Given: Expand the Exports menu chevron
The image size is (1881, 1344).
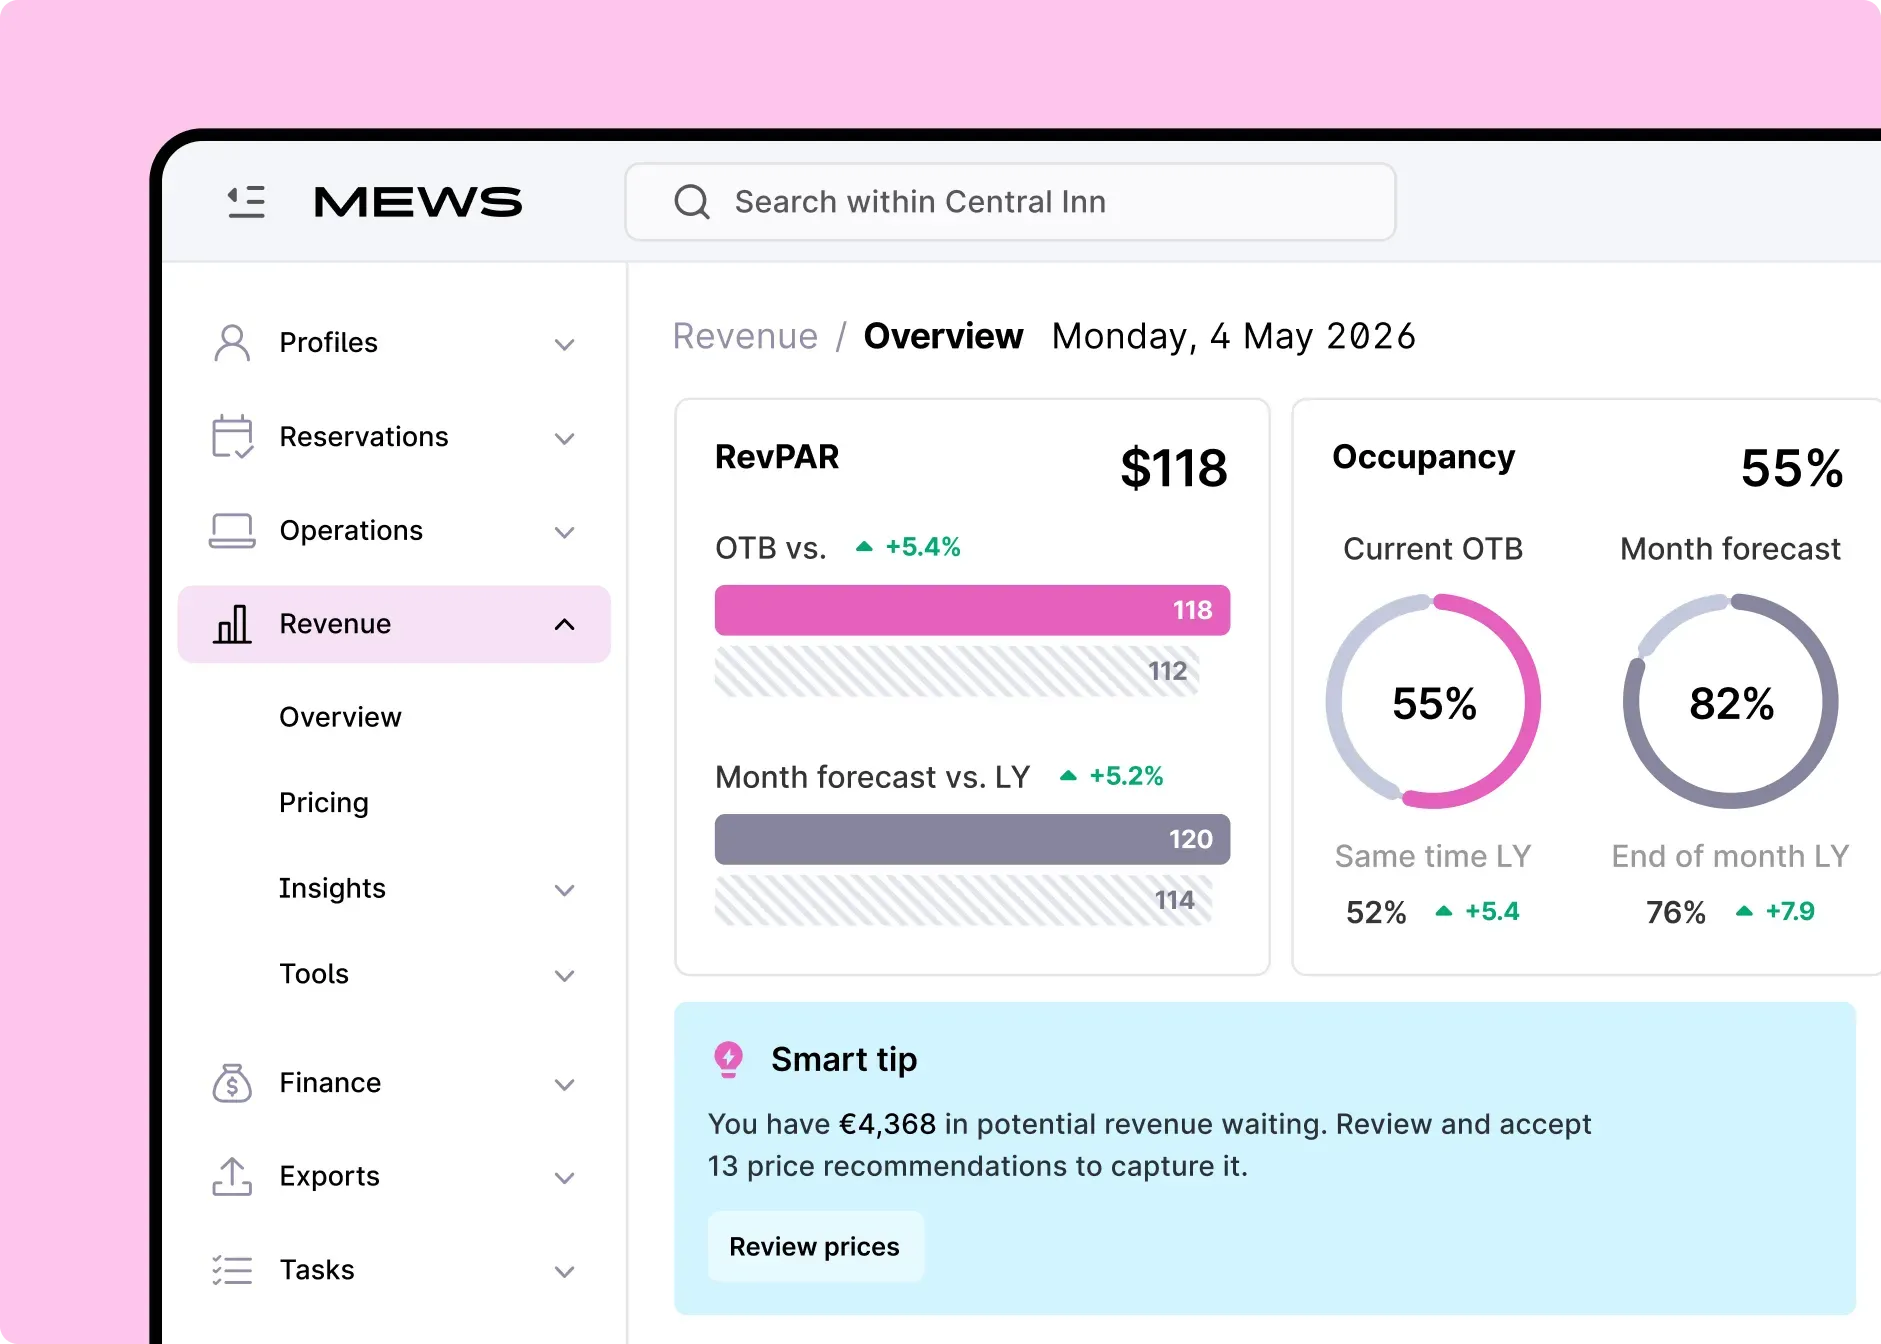Looking at the screenshot, I should point(565,1178).
